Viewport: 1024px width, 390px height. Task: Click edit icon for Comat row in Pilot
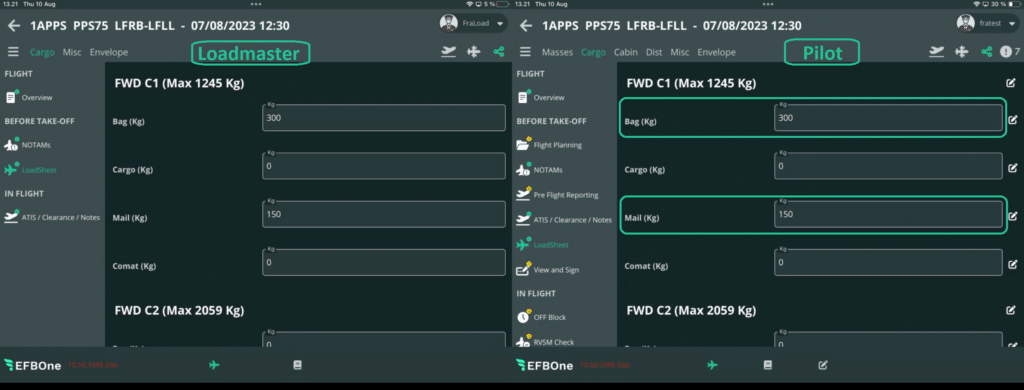click(1013, 265)
